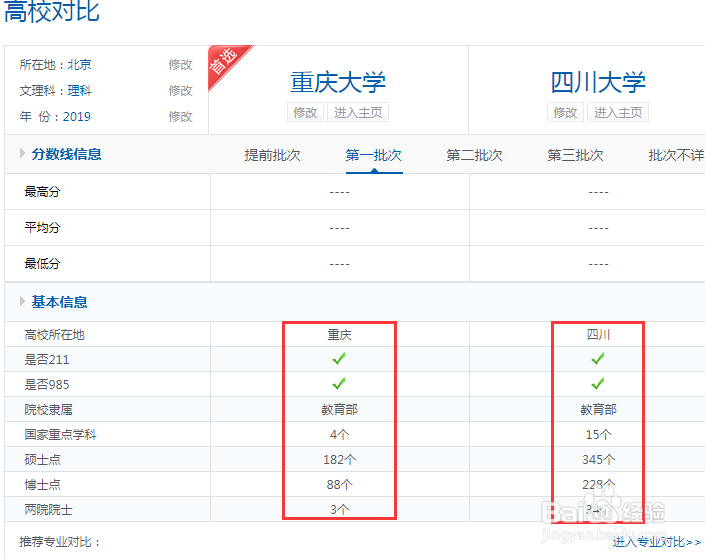Viewport: 705px width, 559px height.
Task: Click 修改 button under 重庆大学
Action: pos(305,112)
